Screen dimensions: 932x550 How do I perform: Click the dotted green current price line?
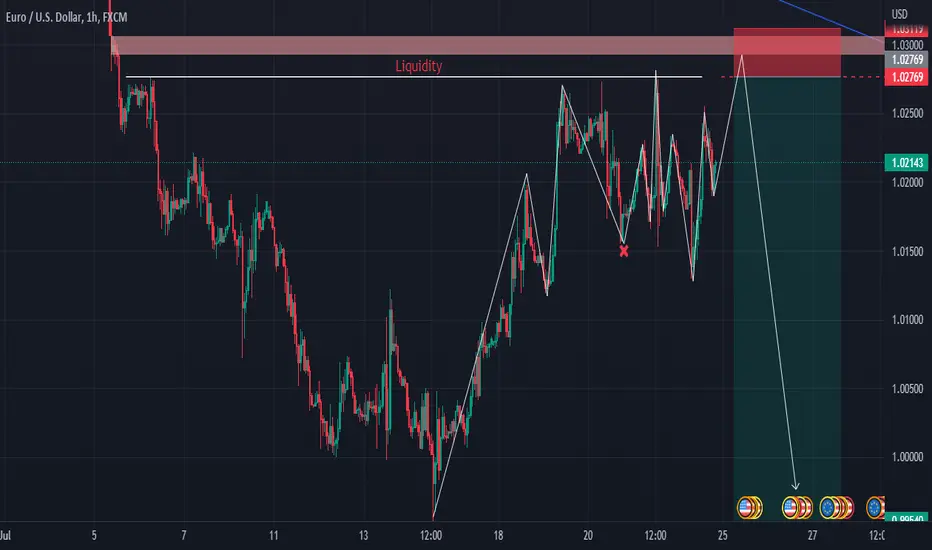coord(442,162)
